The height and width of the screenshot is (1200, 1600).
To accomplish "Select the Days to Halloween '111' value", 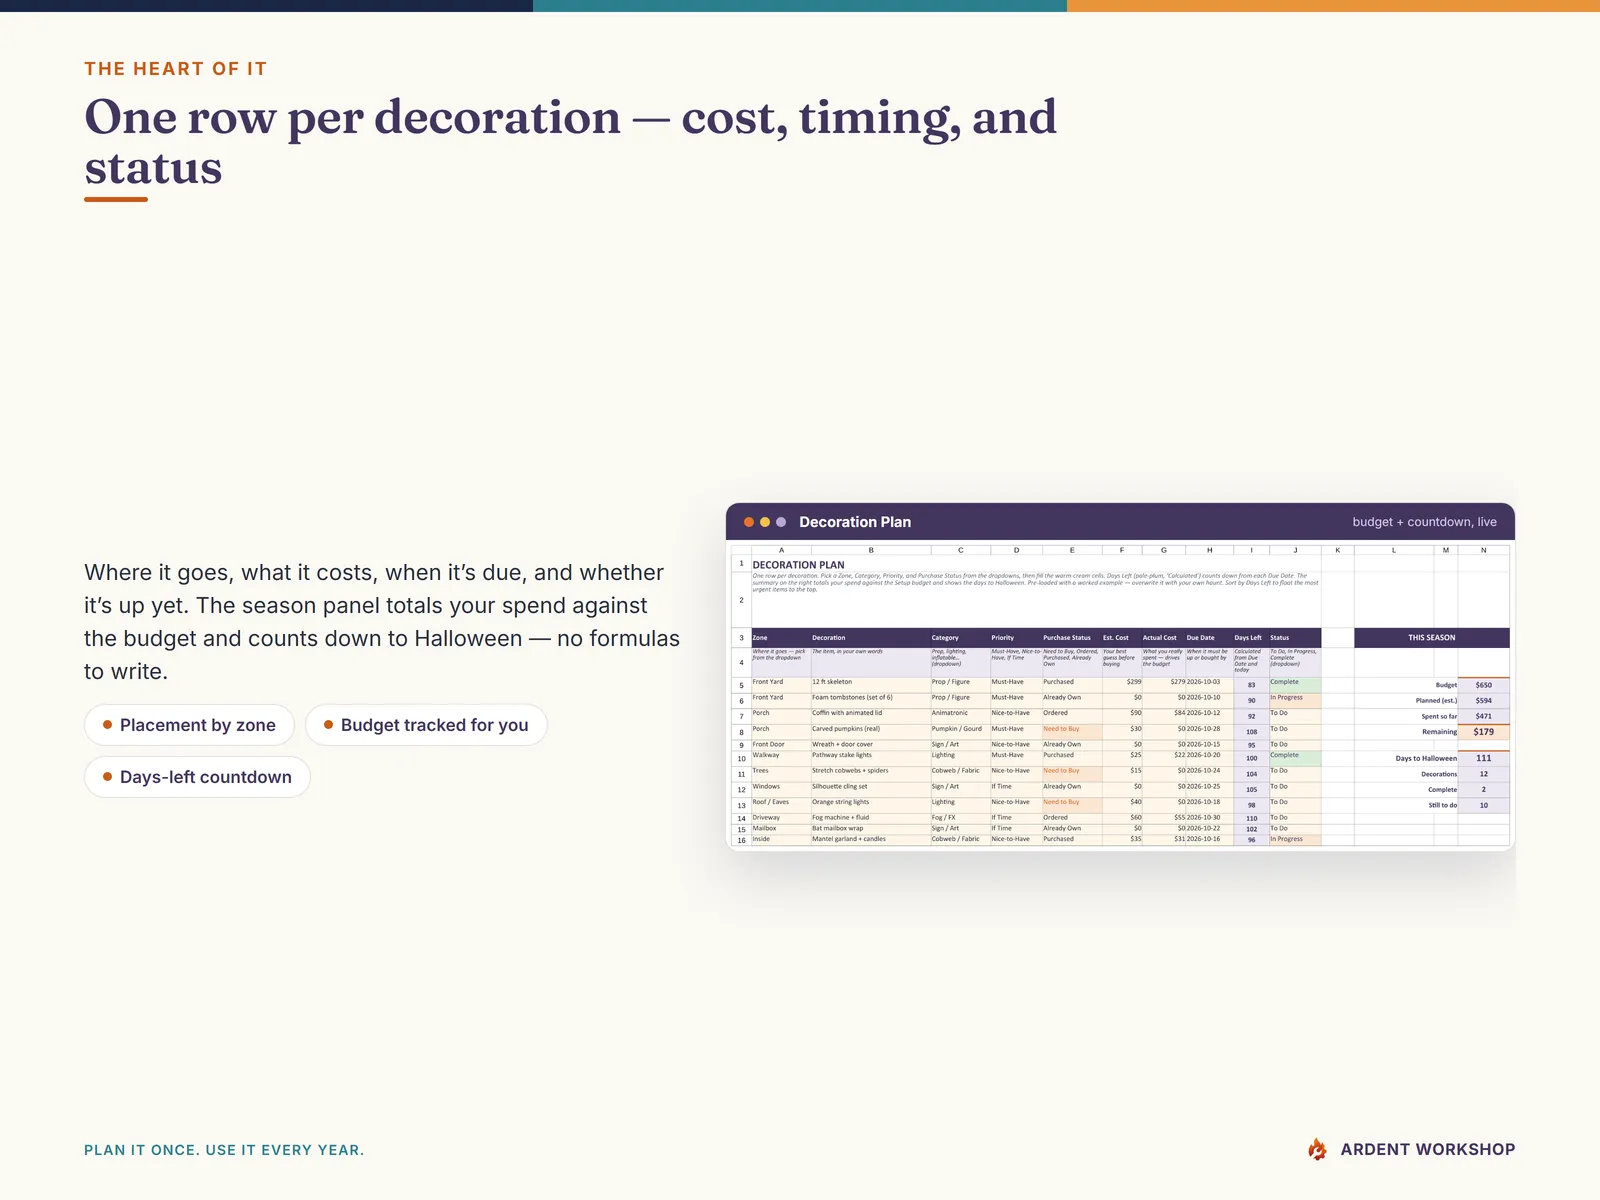I will point(1483,759).
